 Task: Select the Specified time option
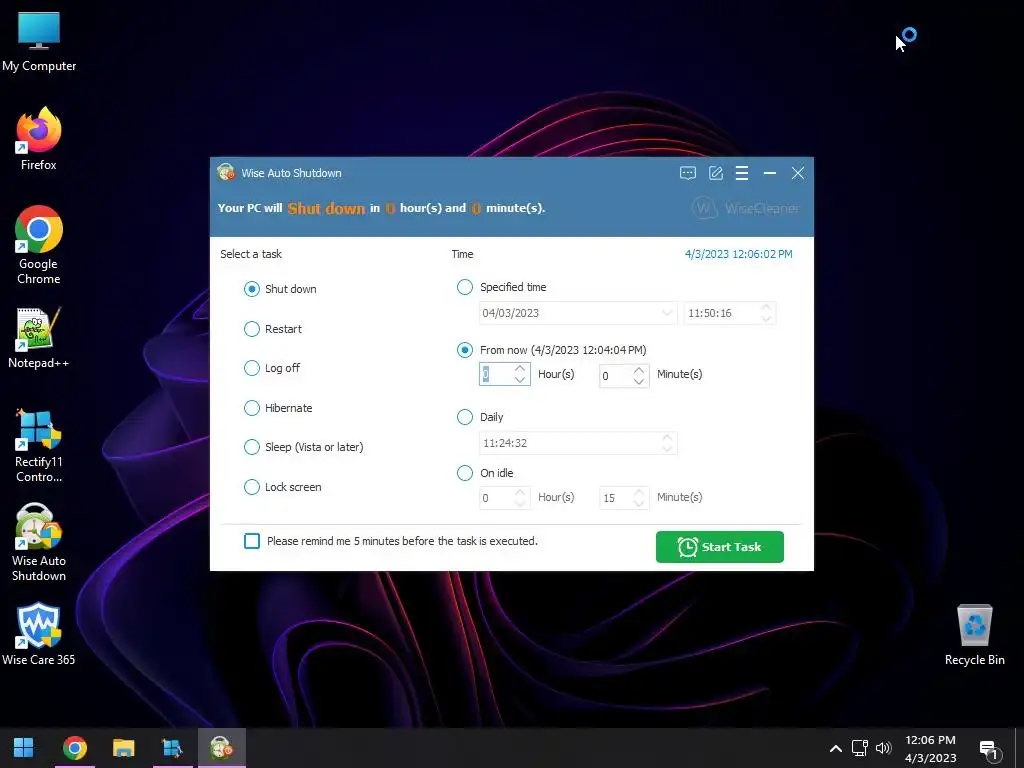pyautogui.click(x=502, y=287)
